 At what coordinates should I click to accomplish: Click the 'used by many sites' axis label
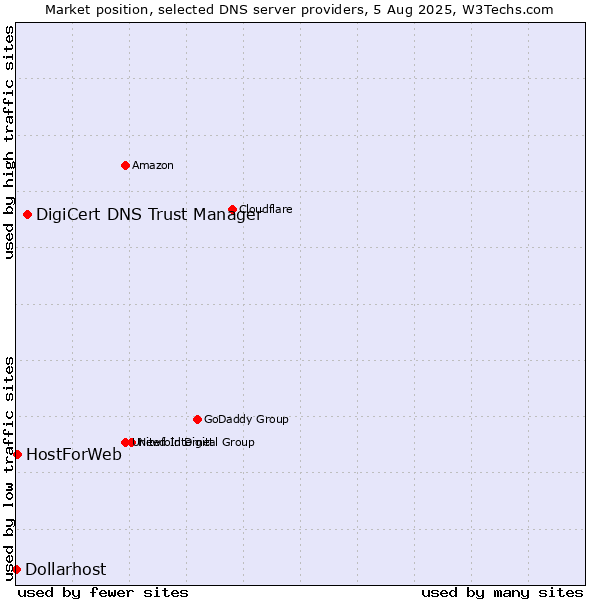[x=502, y=593]
